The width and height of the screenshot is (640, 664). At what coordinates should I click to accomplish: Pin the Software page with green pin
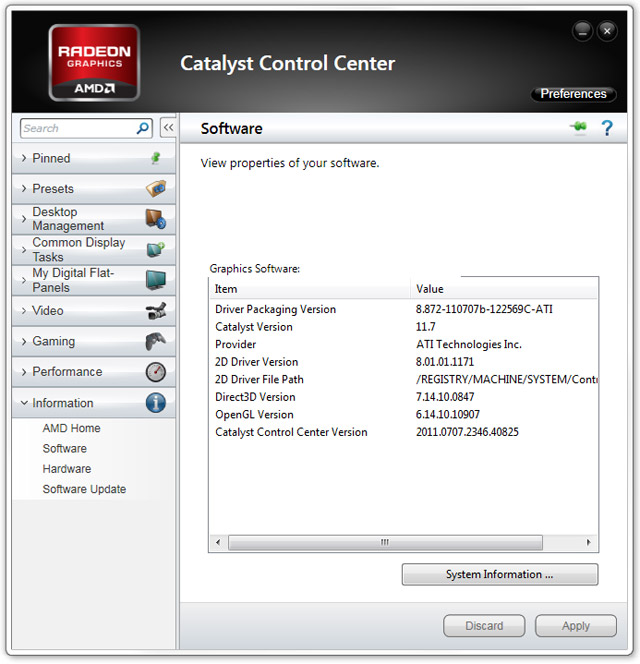click(x=579, y=127)
